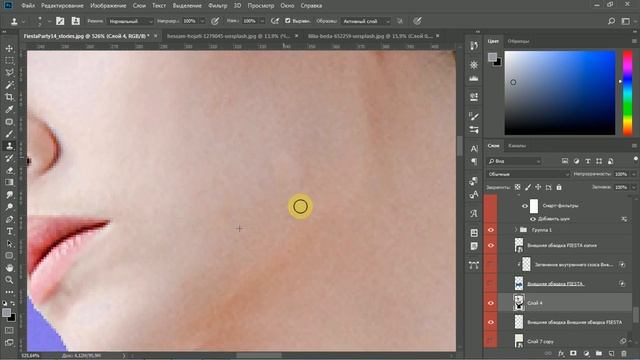Select the Внешняя обводка FIESTA копия layer
The width and height of the screenshot is (640, 360).
(x=562, y=245)
